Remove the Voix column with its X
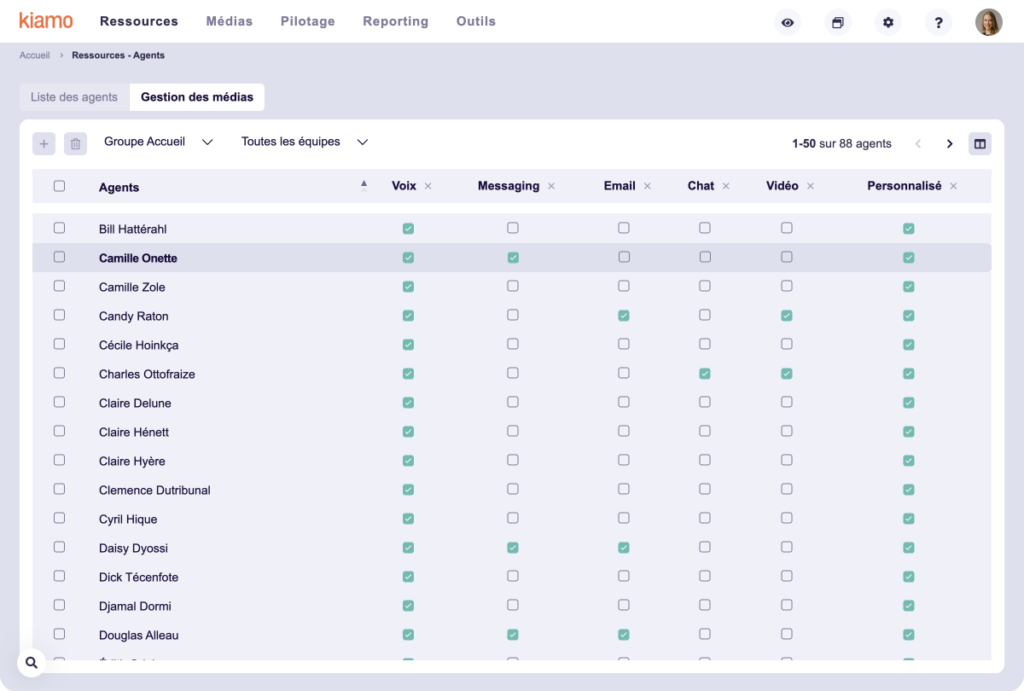The width and height of the screenshot is (1024, 691). (428, 186)
